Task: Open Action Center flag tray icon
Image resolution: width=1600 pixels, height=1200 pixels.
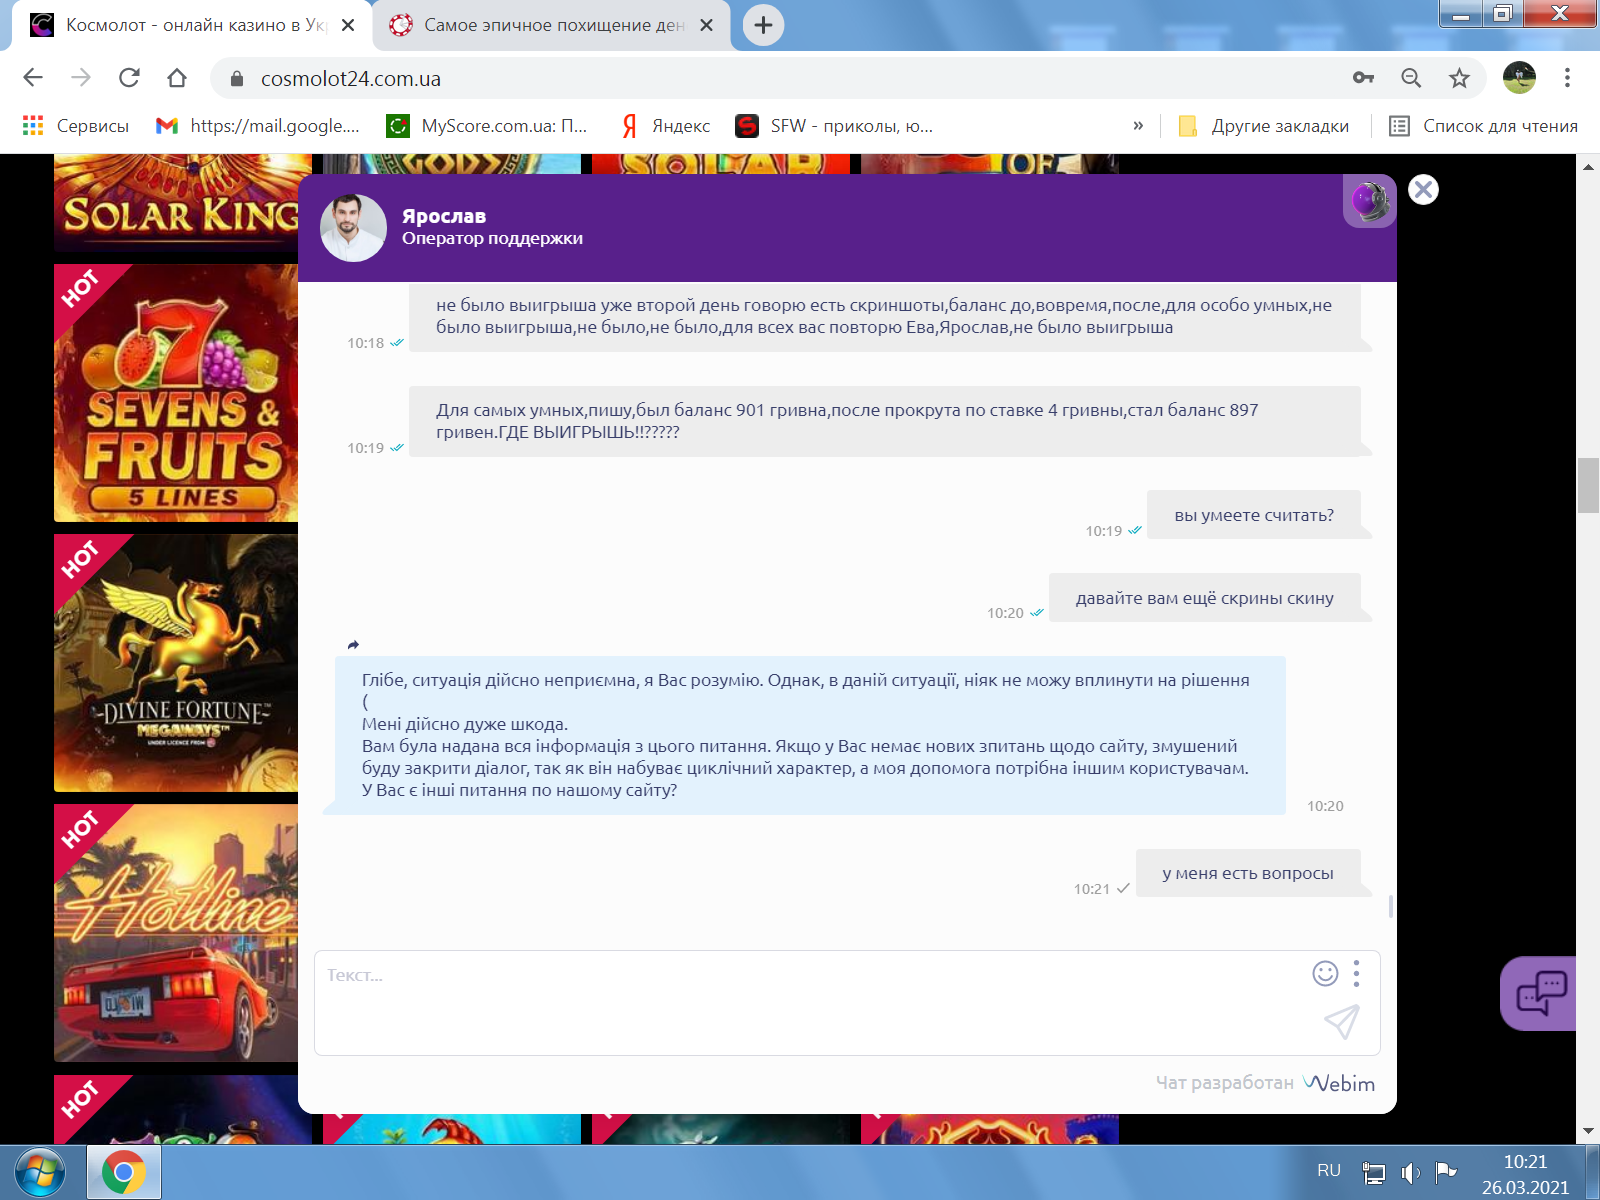Action: tap(1445, 1172)
